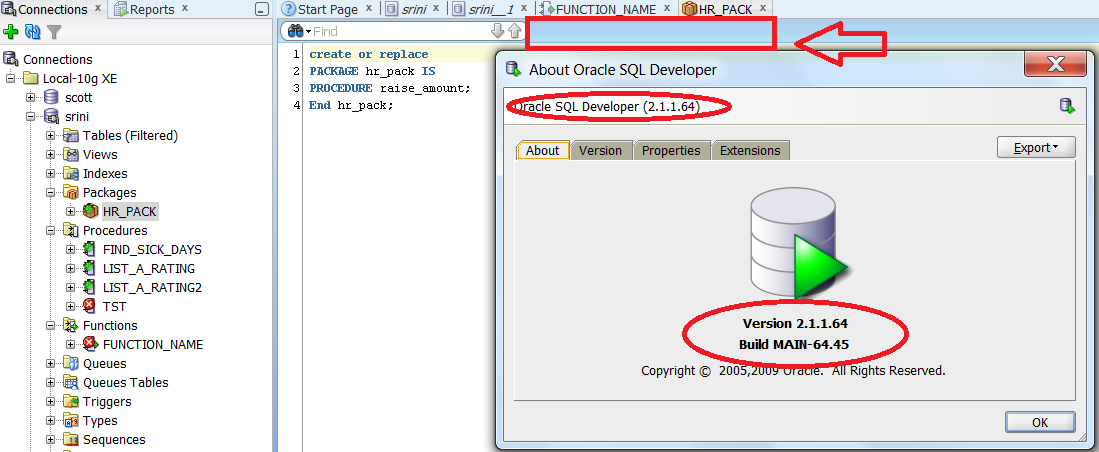The image size is (1099, 452).
Task: Switch to the srini worksheet tab
Action: [x=414, y=9]
